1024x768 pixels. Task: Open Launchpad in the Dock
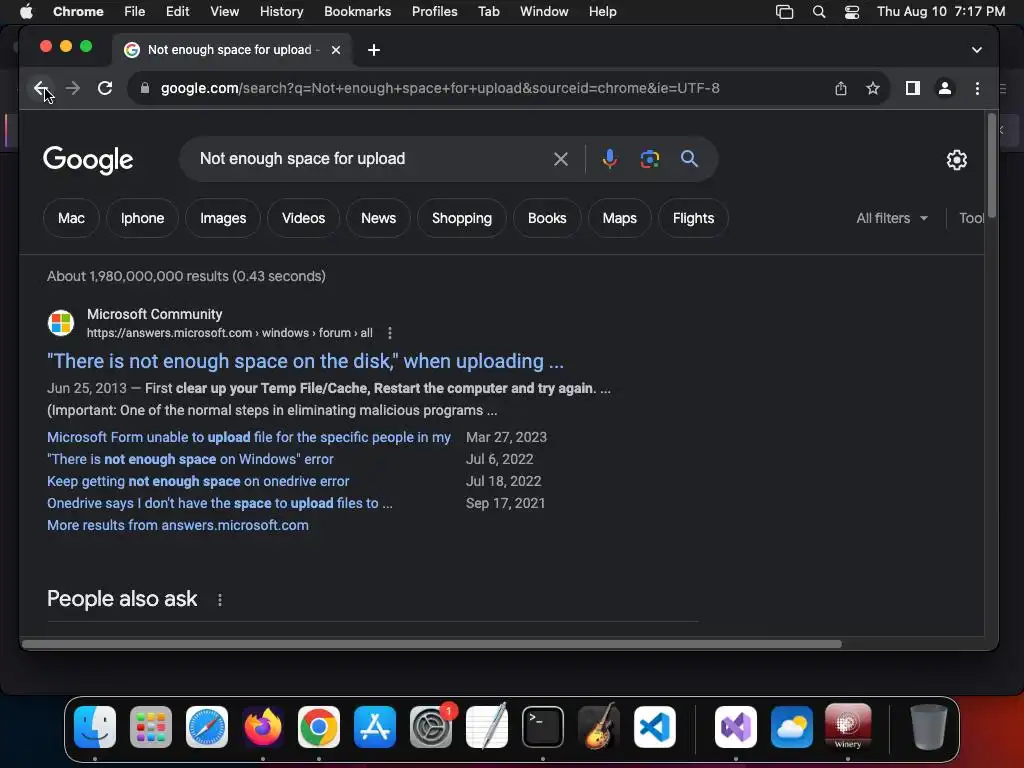point(151,726)
